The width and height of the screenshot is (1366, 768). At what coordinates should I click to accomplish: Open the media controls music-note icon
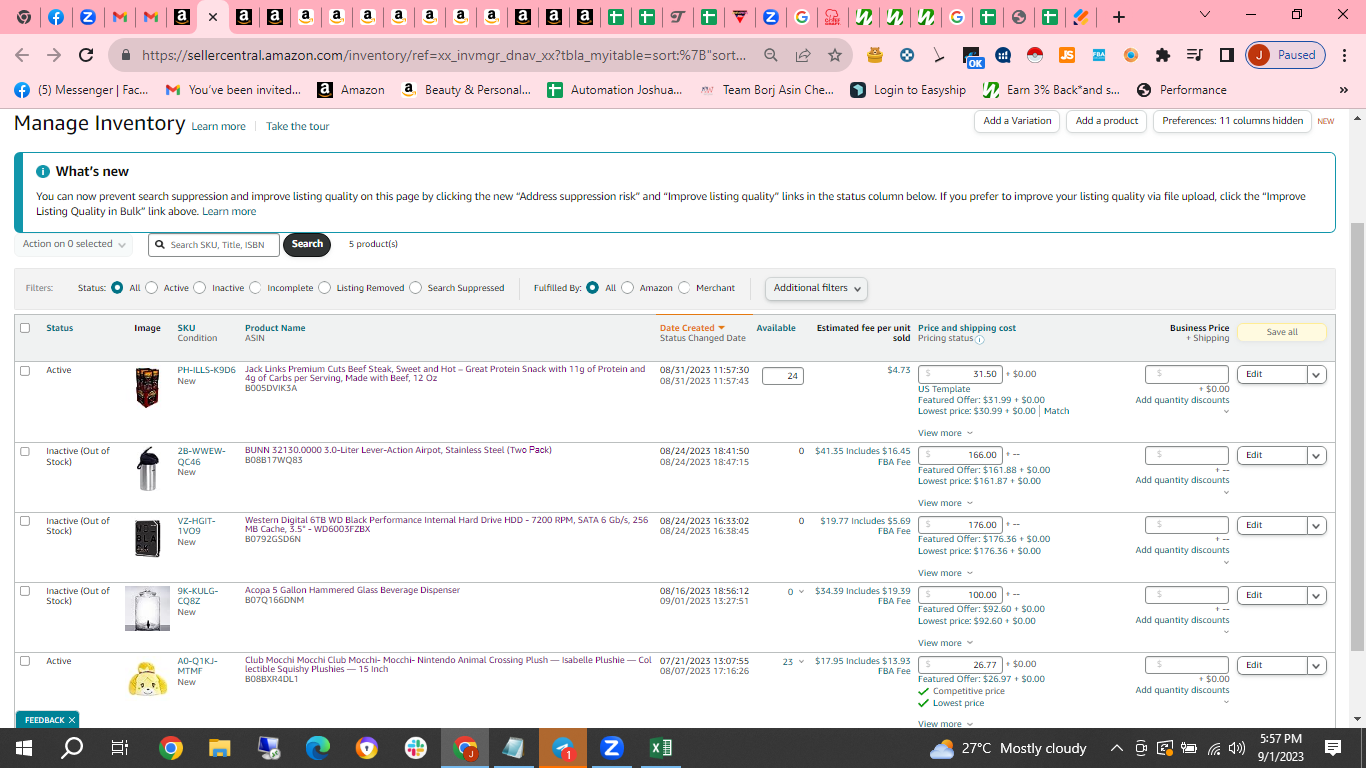1194,55
